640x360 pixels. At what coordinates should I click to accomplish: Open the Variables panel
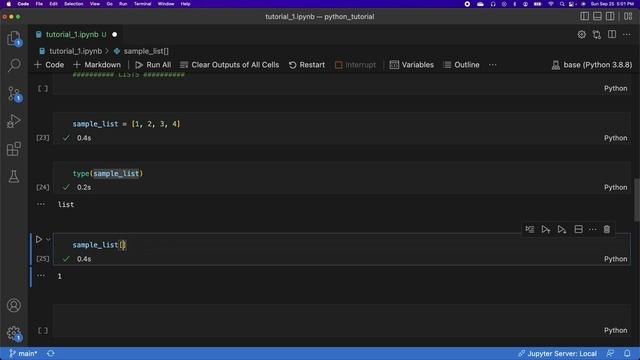tap(412, 65)
